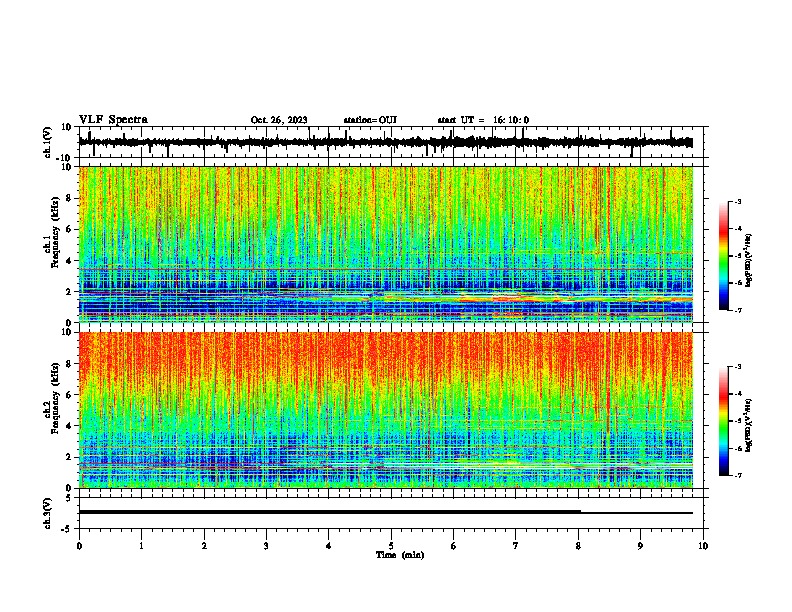Image resolution: width=792 pixels, height=612 pixels.
Task: Click the log(PSD) label beside ch.1 colorbar
Action: [x=749, y=260]
